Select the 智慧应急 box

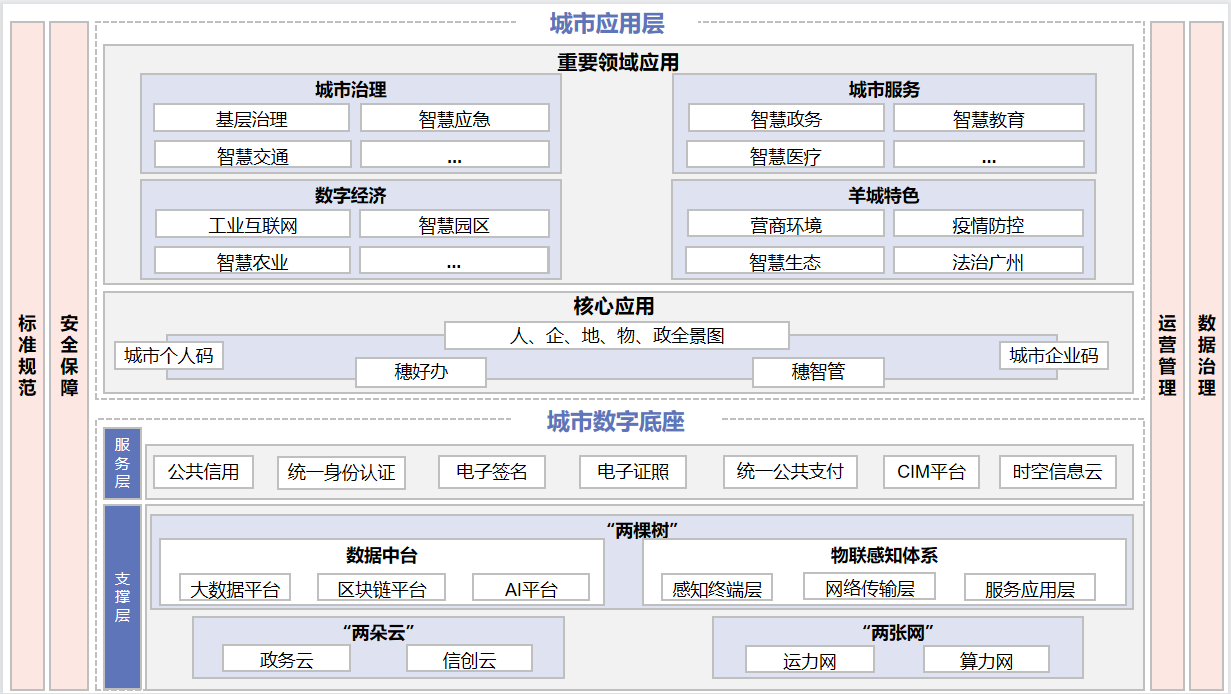[454, 119]
